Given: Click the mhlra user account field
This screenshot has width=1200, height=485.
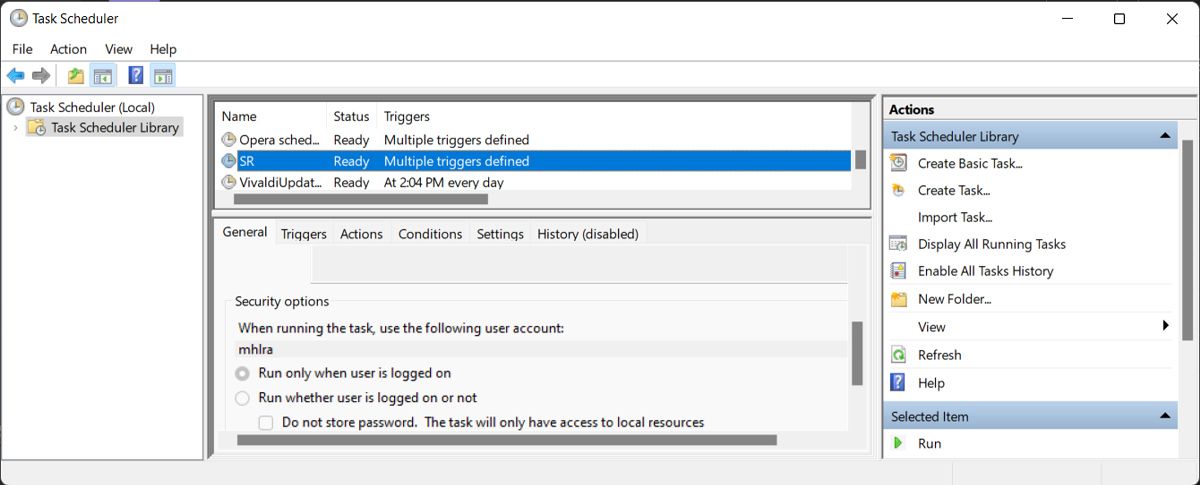Looking at the screenshot, I should [541, 350].
